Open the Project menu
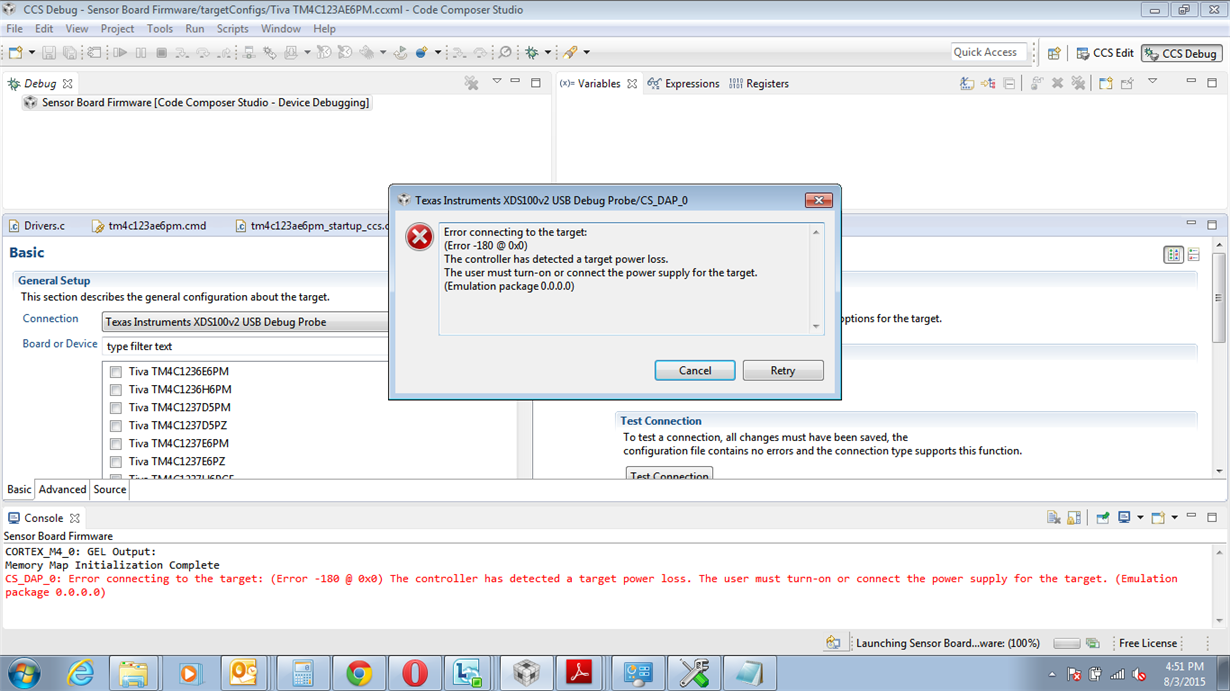This screenshot has height=691, width=1230. click(117, 29)
